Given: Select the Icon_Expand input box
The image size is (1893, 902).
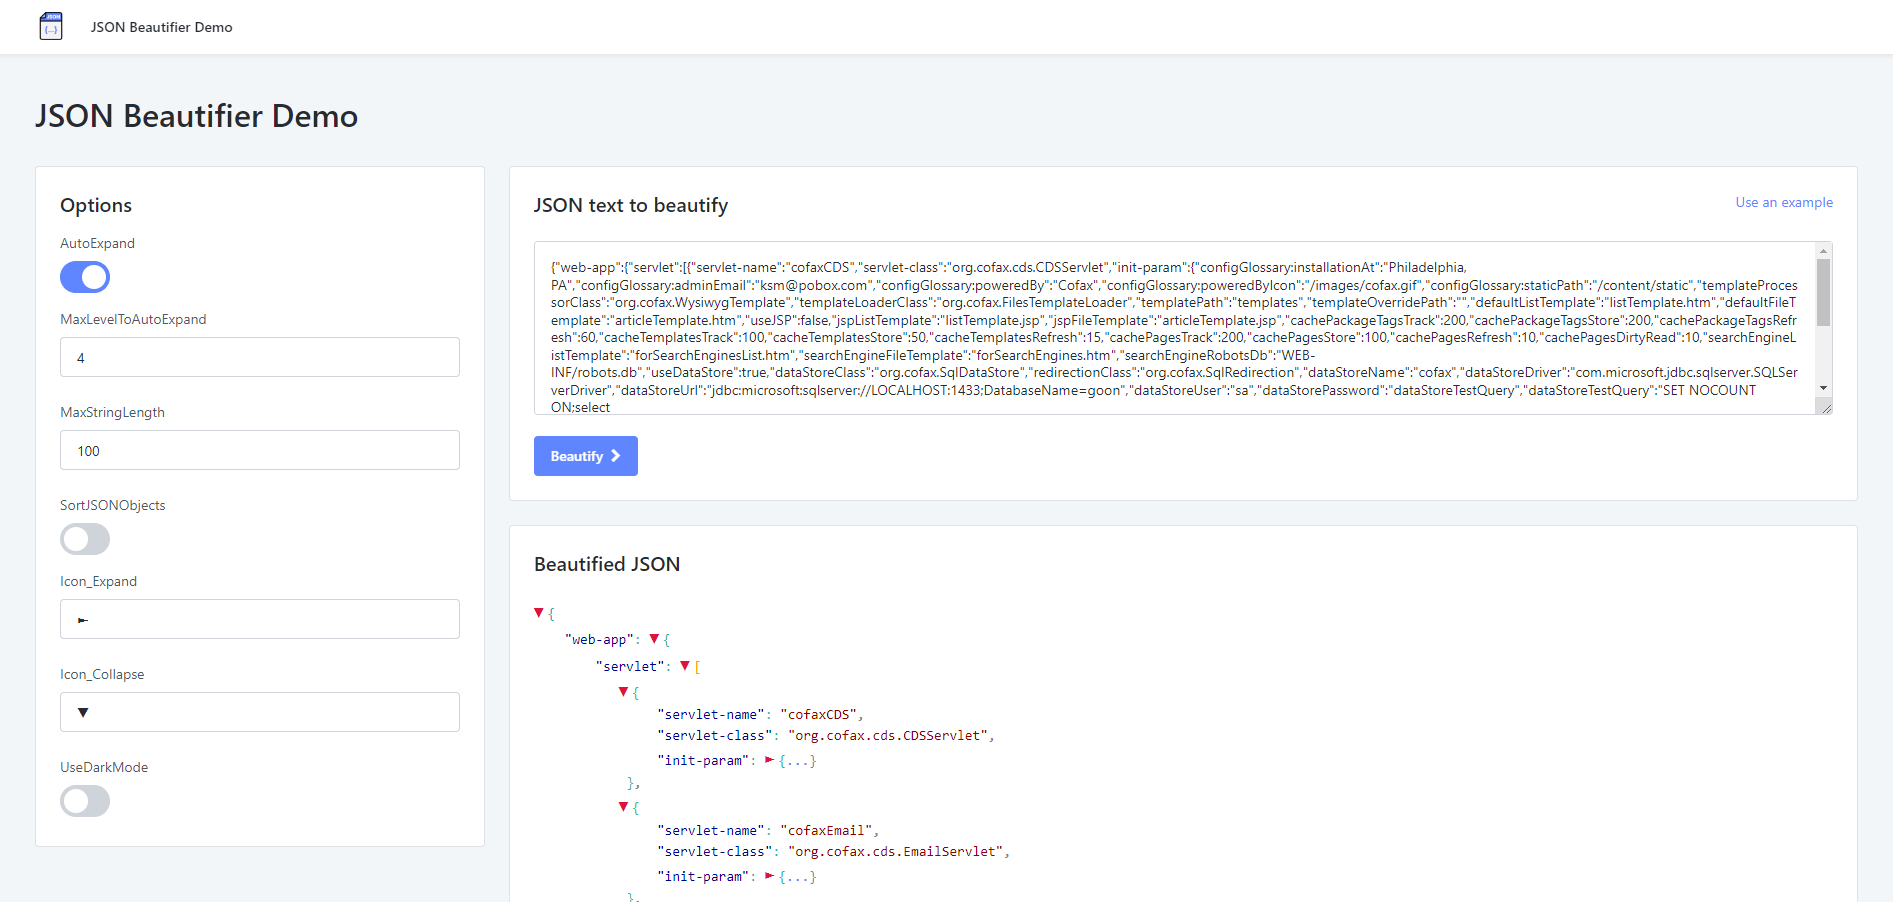Looking at the screenshot, I should [x=260, y=619].
